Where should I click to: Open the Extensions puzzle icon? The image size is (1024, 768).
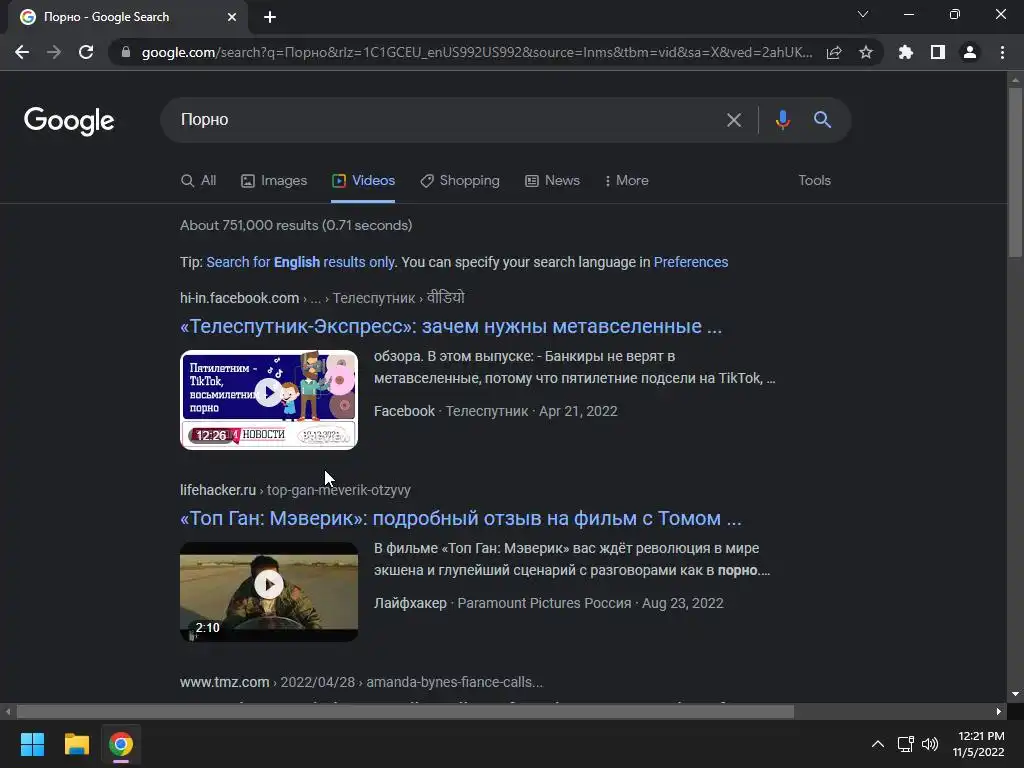(x=906, y=52)
